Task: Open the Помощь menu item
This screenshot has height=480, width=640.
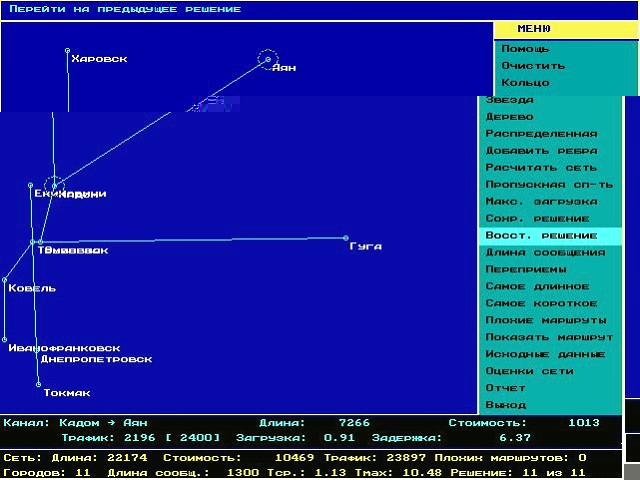Action: pos(525,49)
